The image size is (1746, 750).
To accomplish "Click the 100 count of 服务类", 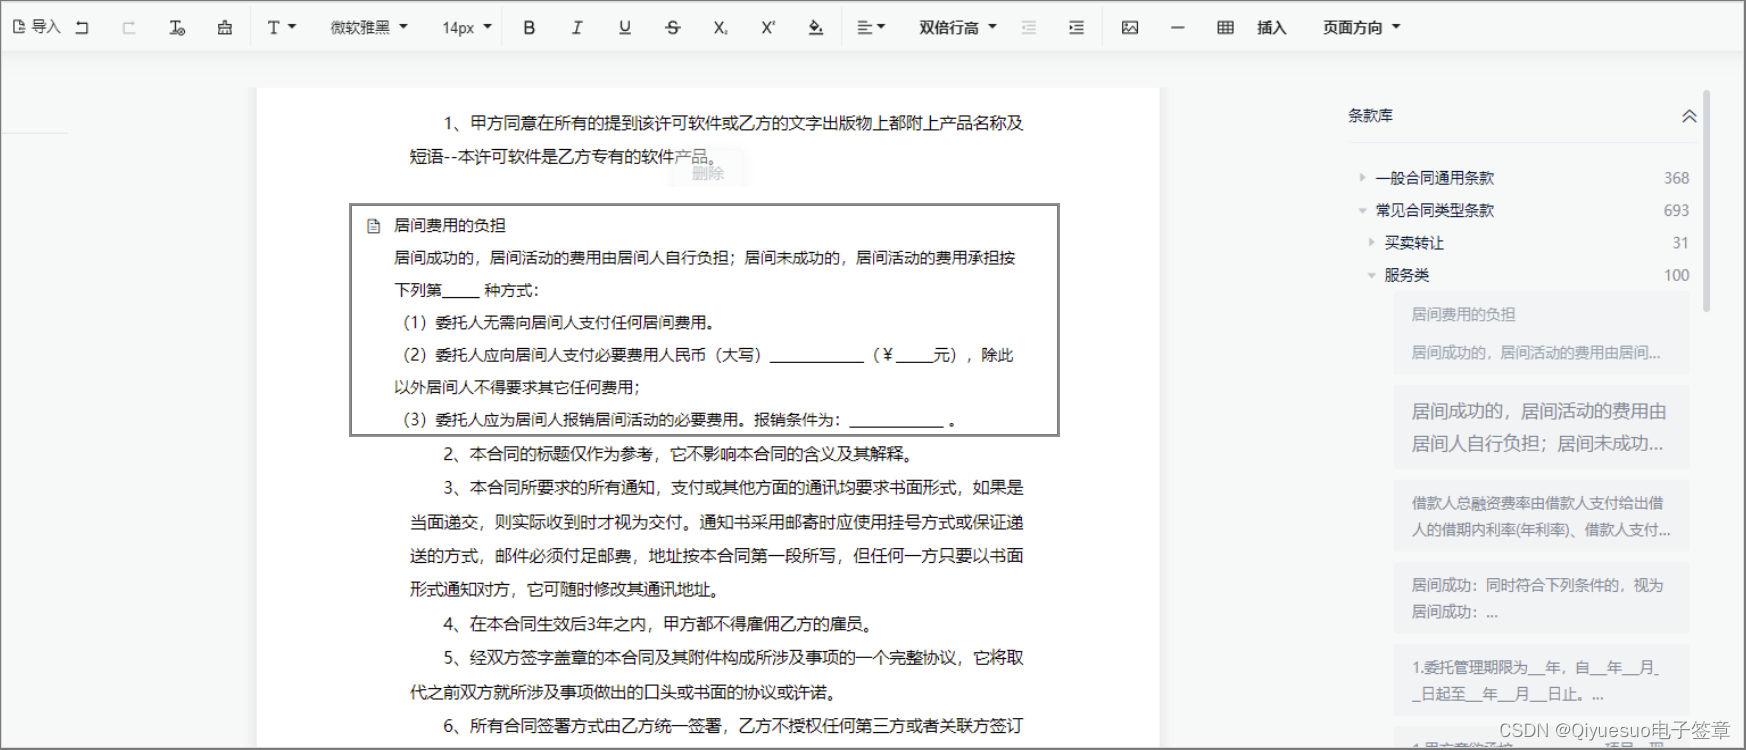I will coord(1676,275).
